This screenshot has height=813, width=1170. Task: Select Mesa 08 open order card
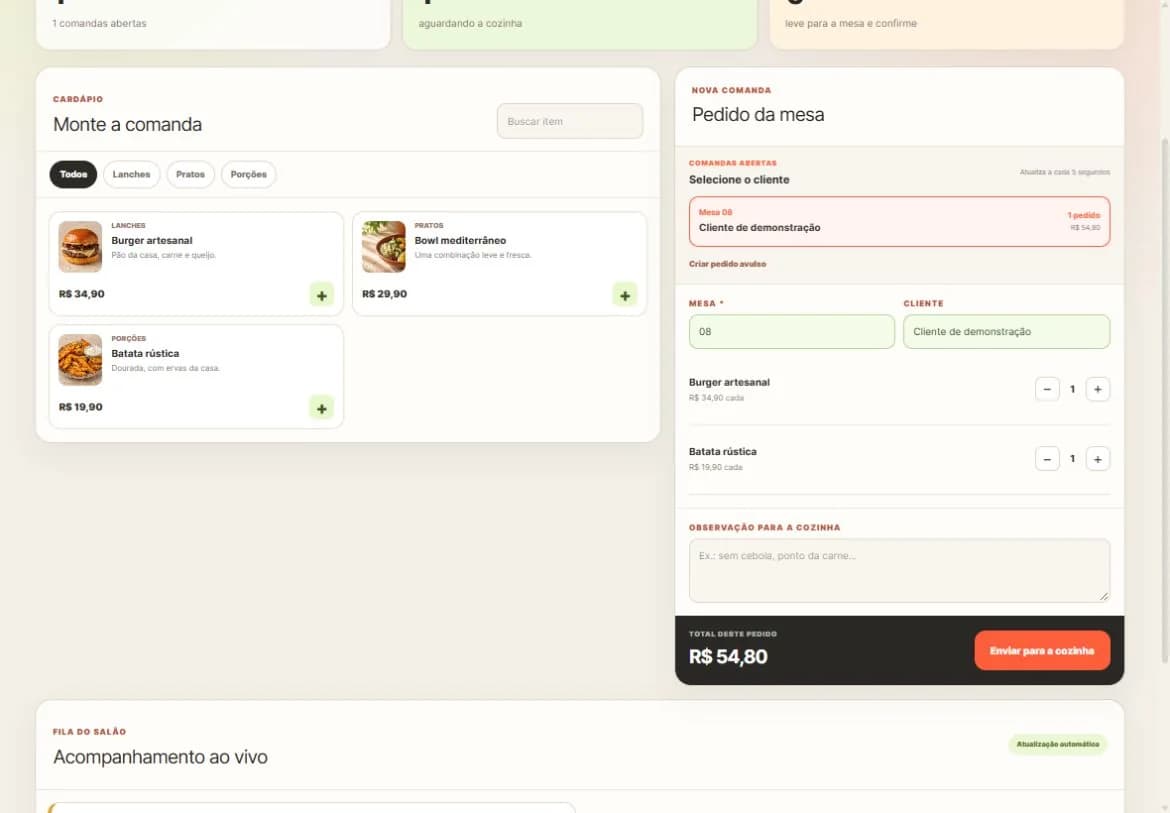coord(899,222)
